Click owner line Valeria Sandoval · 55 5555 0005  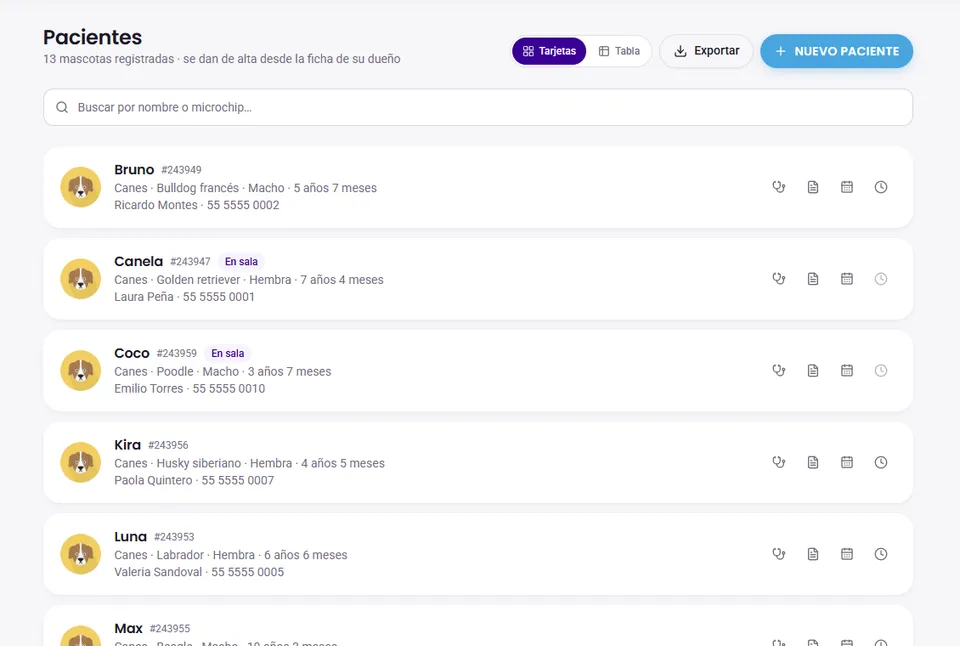pos(199,573)
